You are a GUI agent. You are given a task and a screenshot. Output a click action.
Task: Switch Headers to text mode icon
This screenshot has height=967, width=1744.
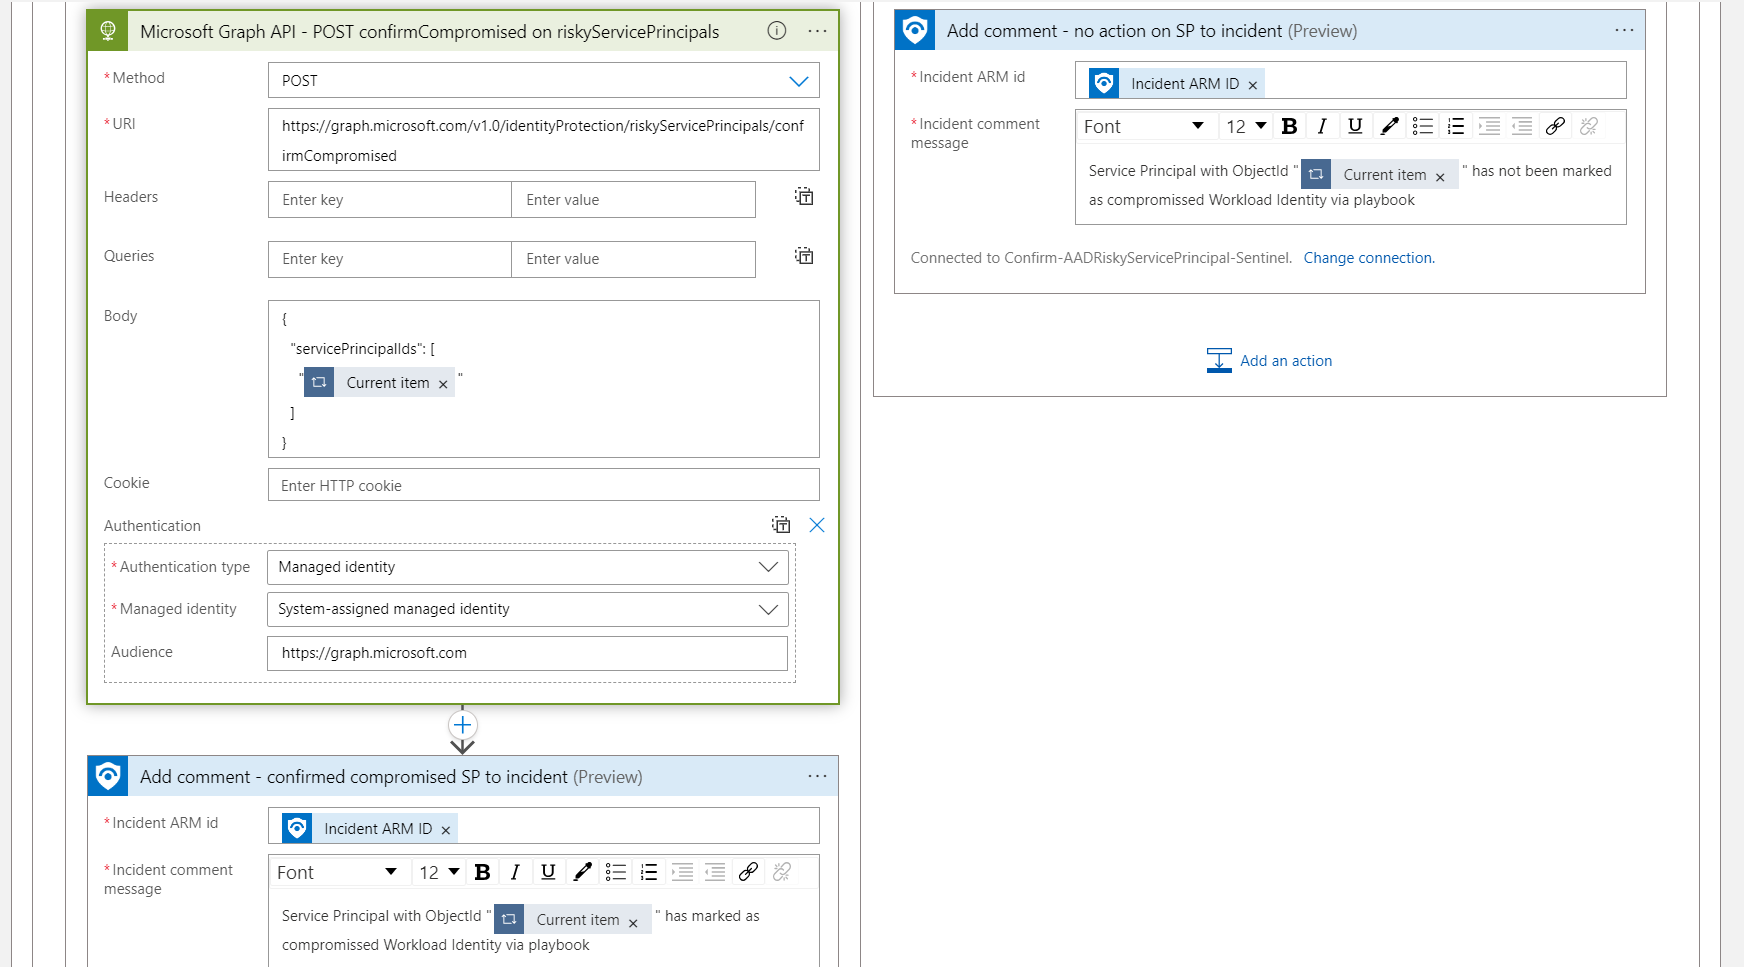point(804,196)
